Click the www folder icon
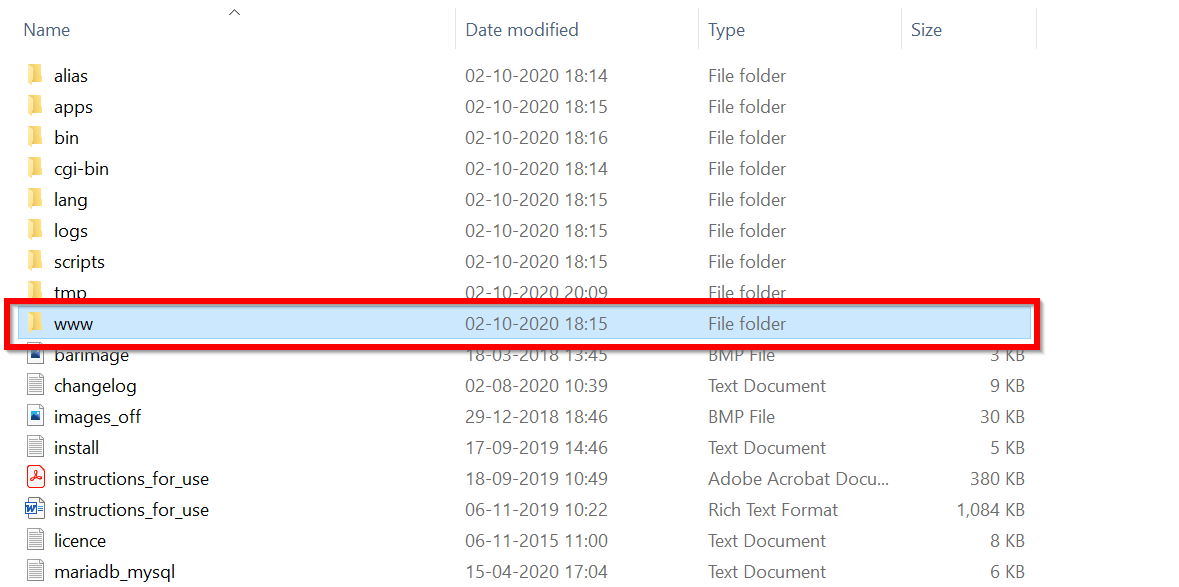Image resolution: width=1179 pixels, height=587 pixels. tap(35, 323)
